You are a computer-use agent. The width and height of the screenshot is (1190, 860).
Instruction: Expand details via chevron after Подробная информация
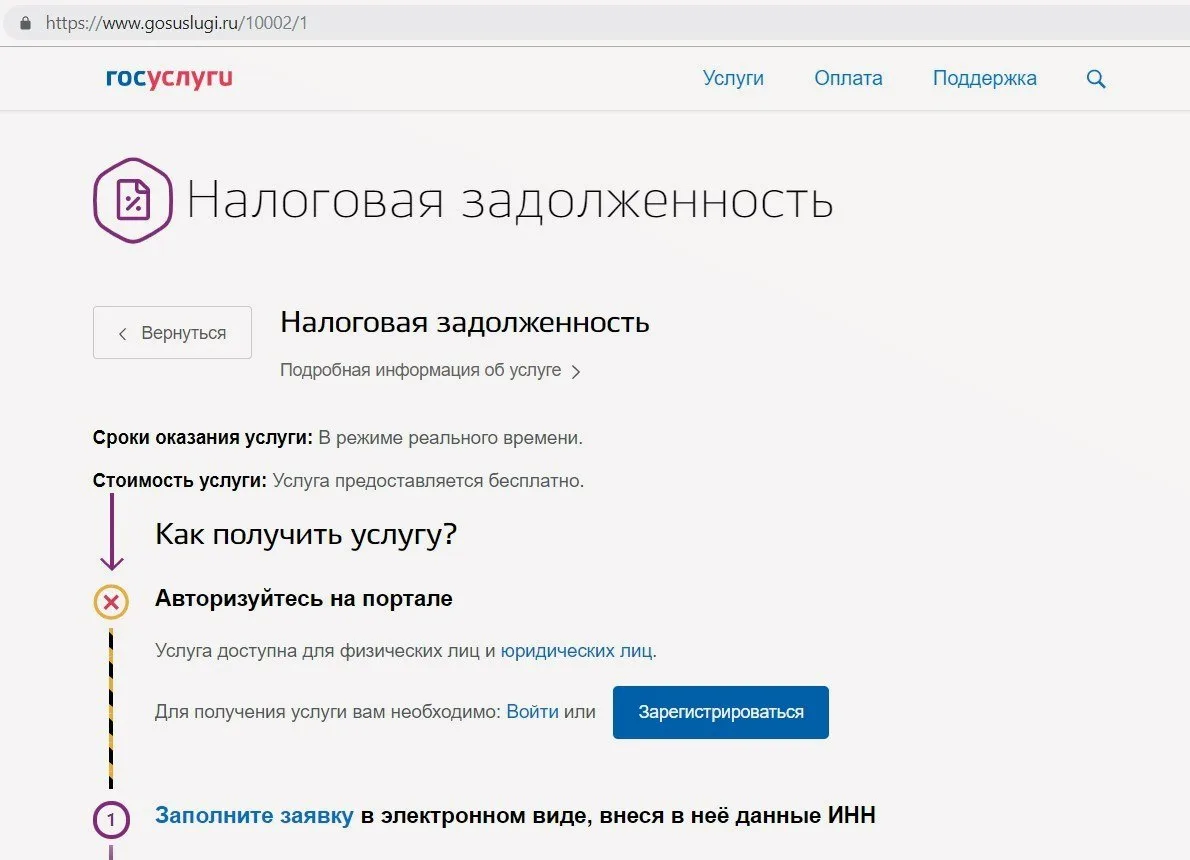point(576,371)
